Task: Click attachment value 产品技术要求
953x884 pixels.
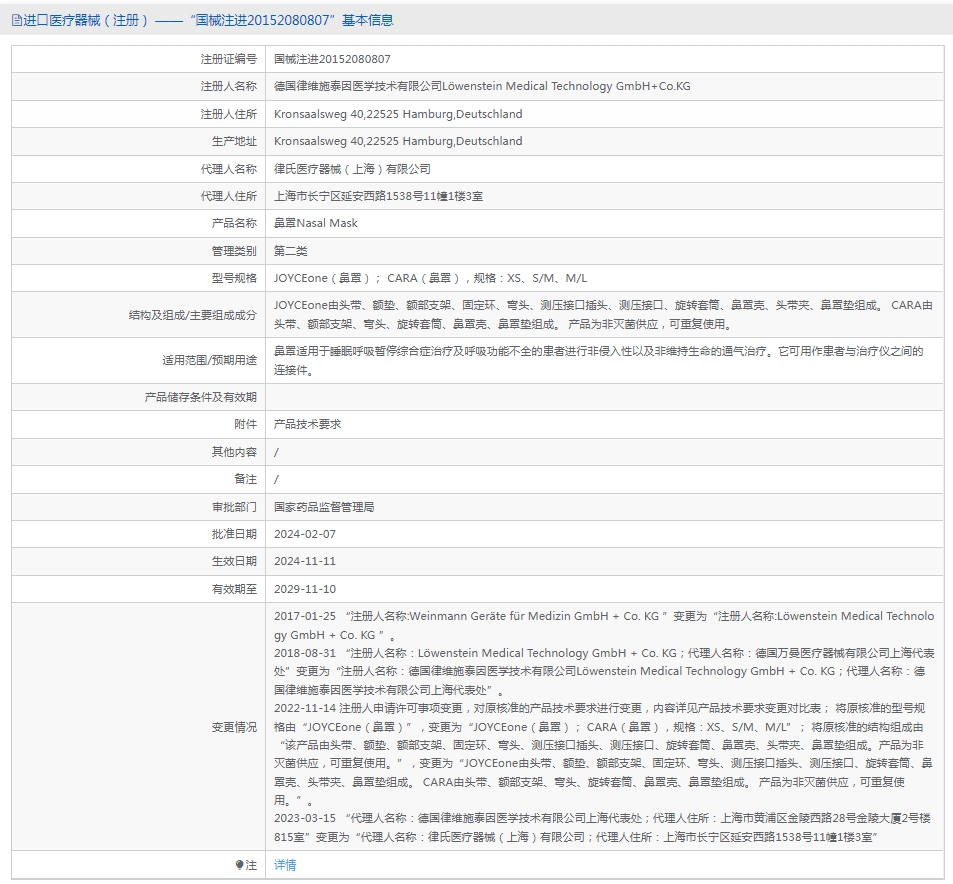Action: tap(308, 424)
